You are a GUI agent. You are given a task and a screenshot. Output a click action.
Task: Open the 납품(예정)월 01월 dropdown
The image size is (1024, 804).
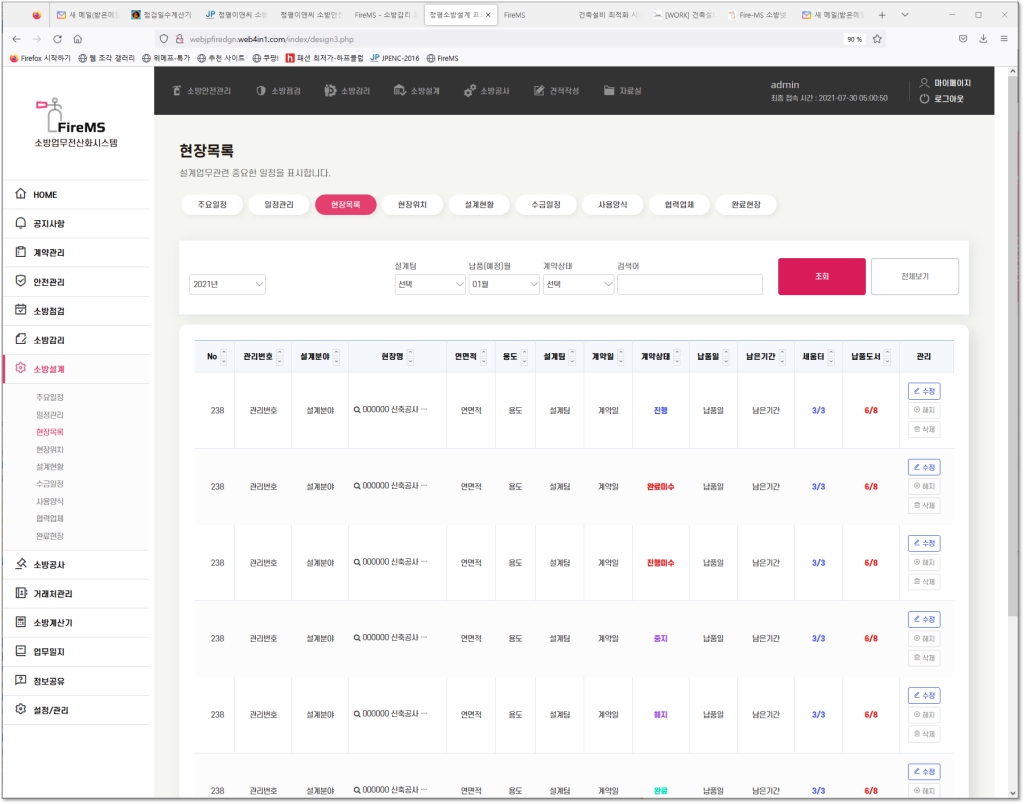click(504, 285)
